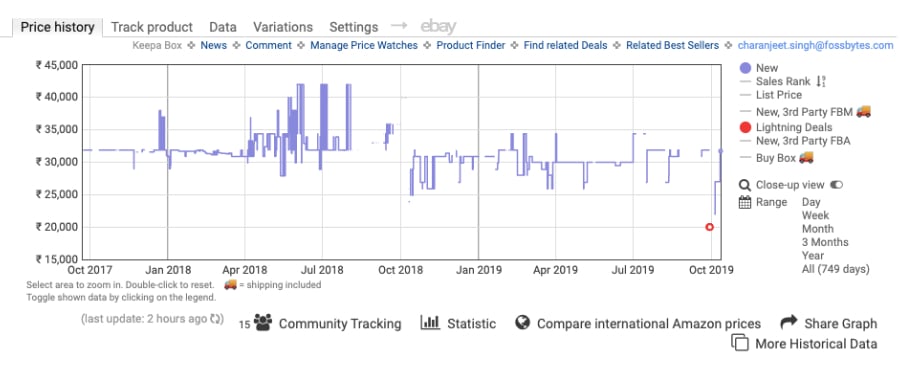Click the Oct 2018 axis label
The width and height of the screenshot is (900, 372).
[x=401, y=270]
